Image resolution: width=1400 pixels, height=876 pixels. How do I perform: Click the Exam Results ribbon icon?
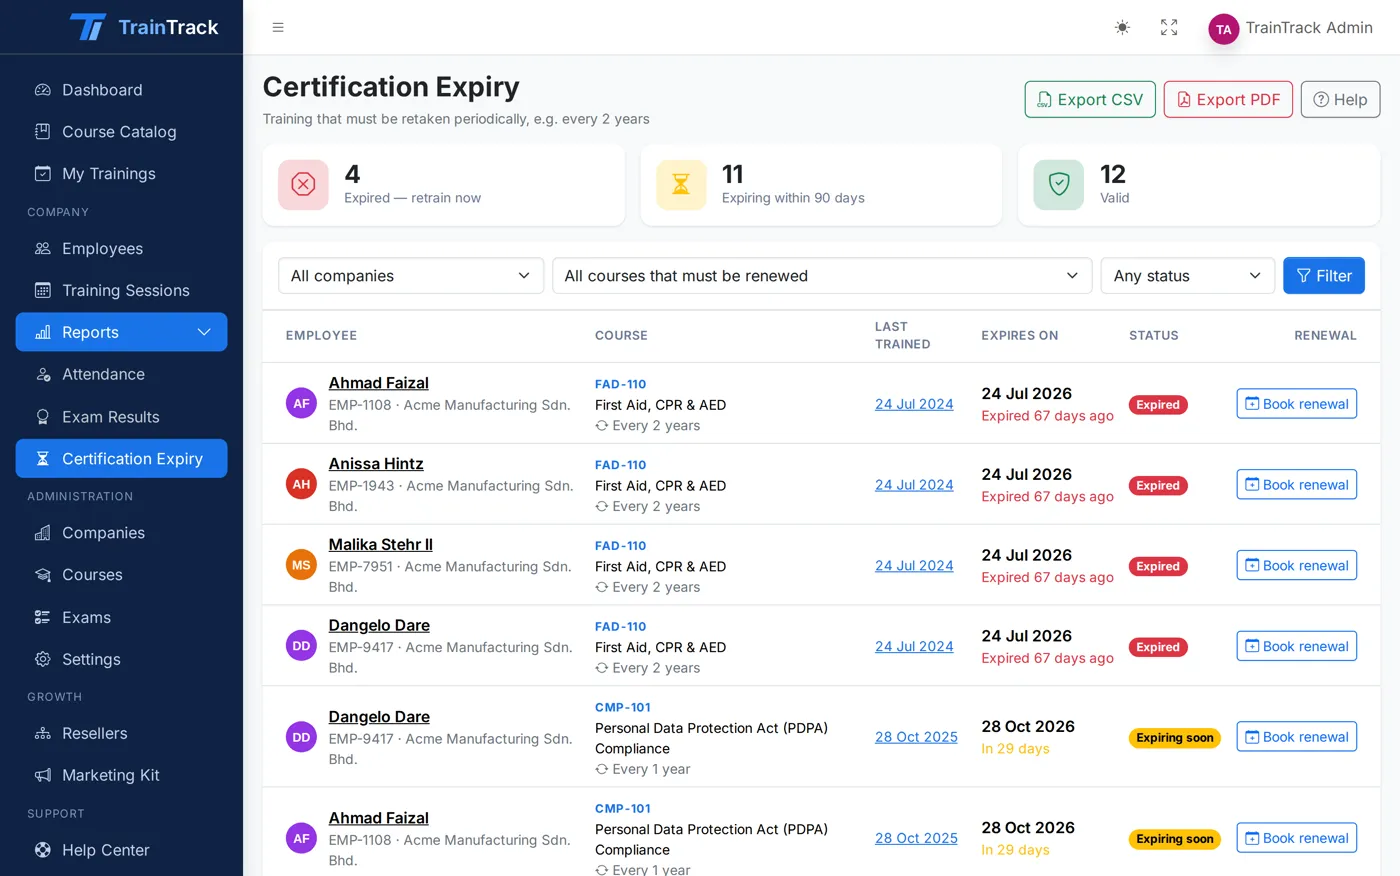click(x=43, y=417)
